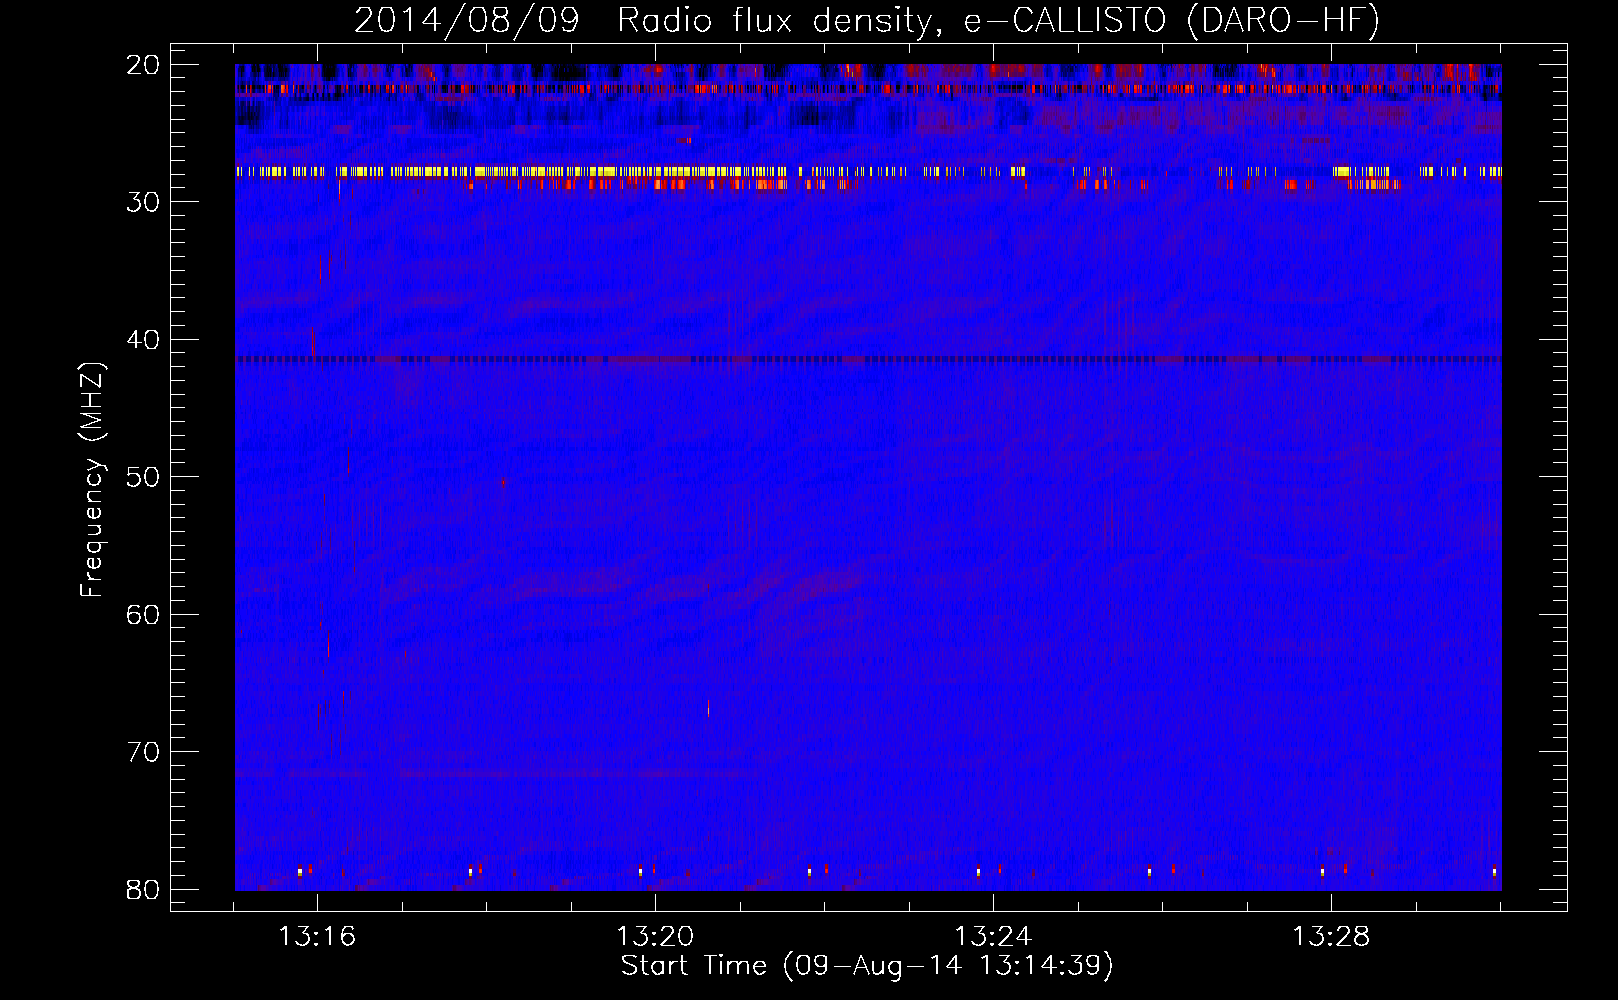Click the dark dotted horizontal line near 41 MHz
The image size is (1618, 1000).
coord(868,358)
